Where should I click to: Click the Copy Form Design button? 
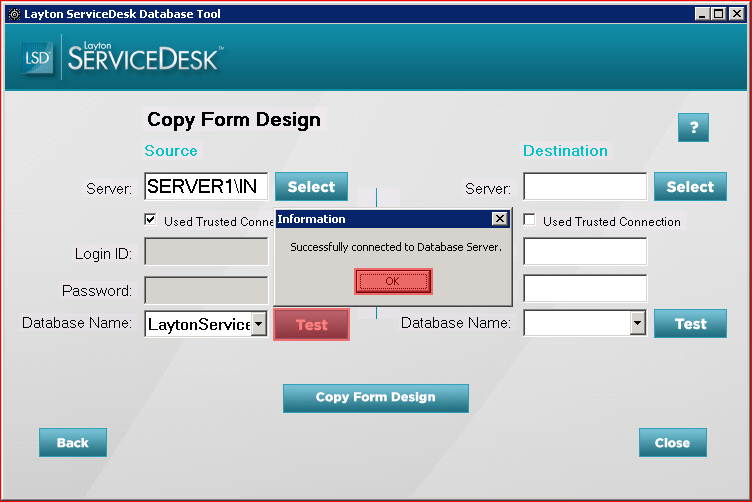click(376, 398)
